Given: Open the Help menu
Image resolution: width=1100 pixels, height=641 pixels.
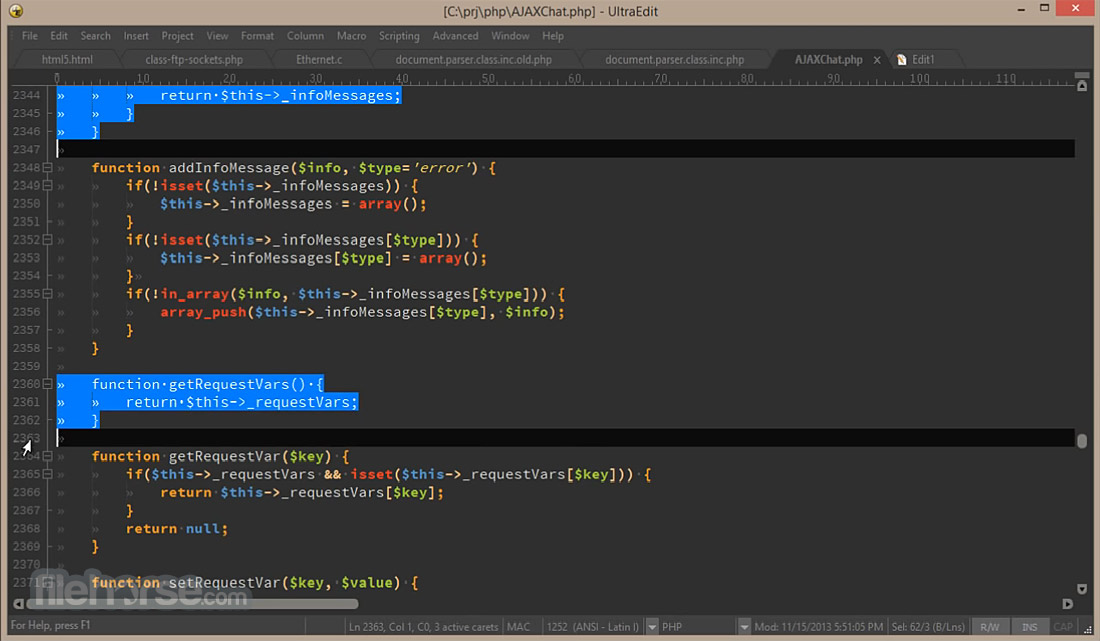Looking at the screenshot, I should 553,36.
